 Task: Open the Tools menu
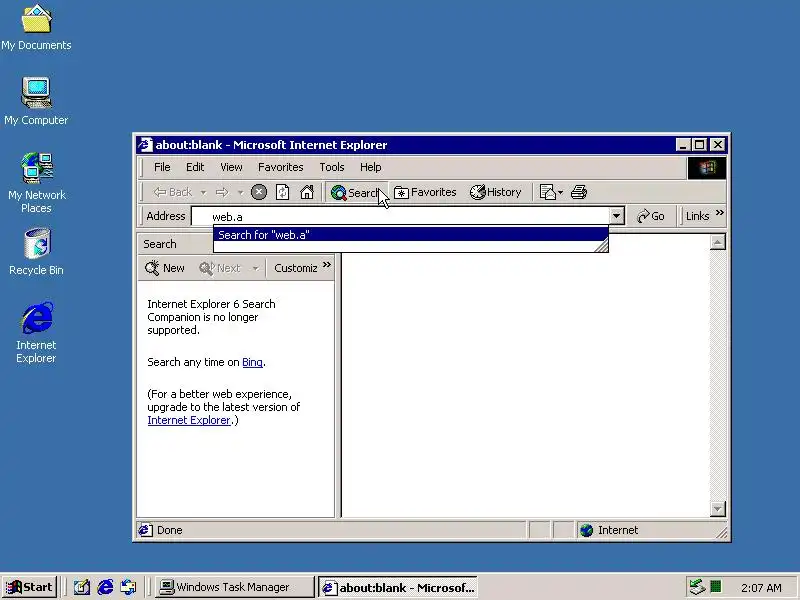(x=332, y=167)
